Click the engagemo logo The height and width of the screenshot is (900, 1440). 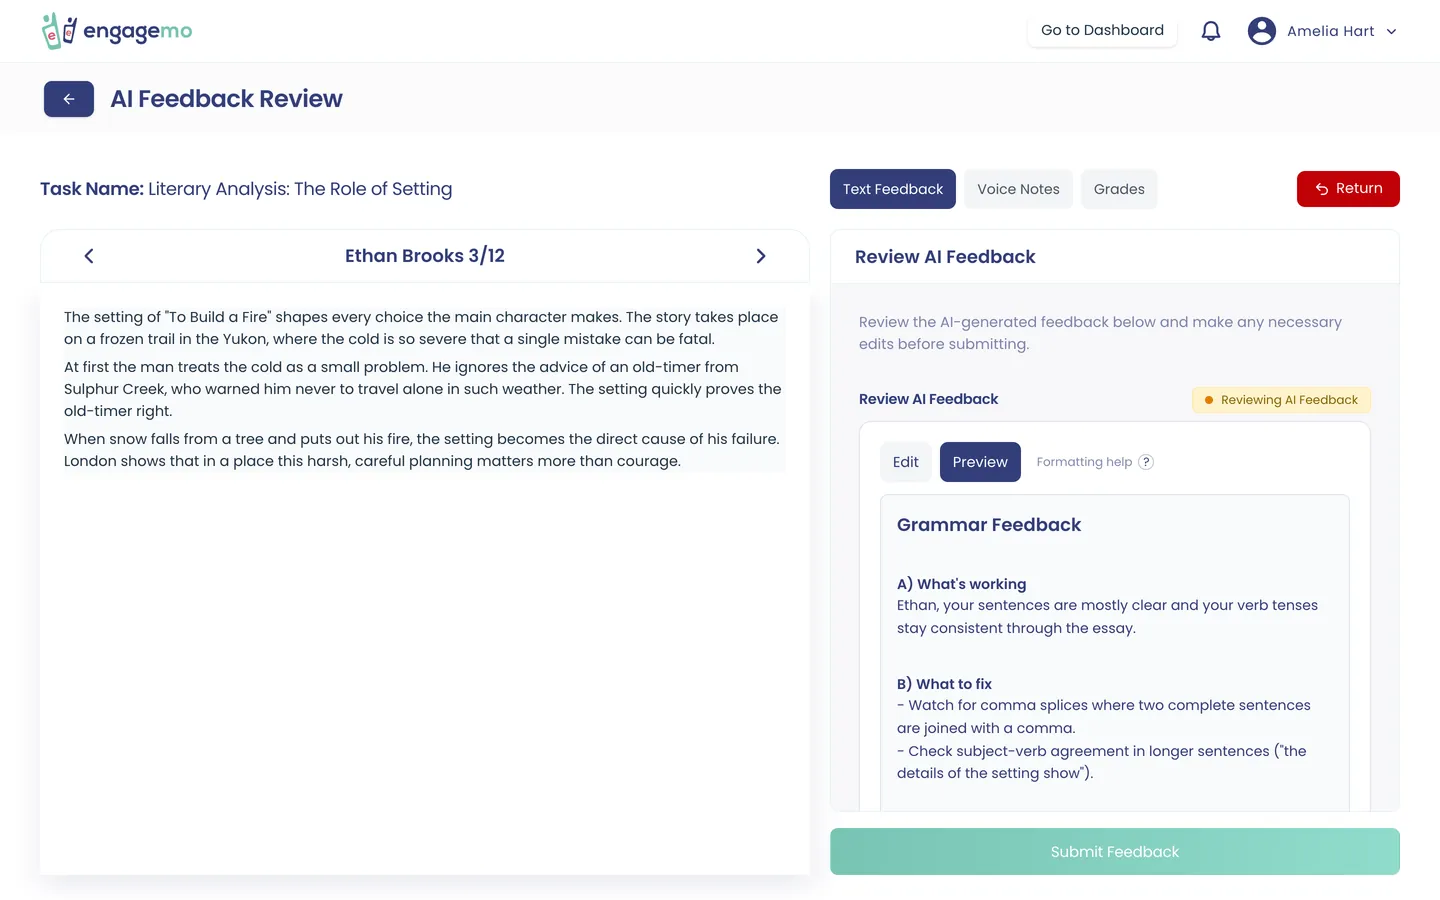(x=117, y=31)
